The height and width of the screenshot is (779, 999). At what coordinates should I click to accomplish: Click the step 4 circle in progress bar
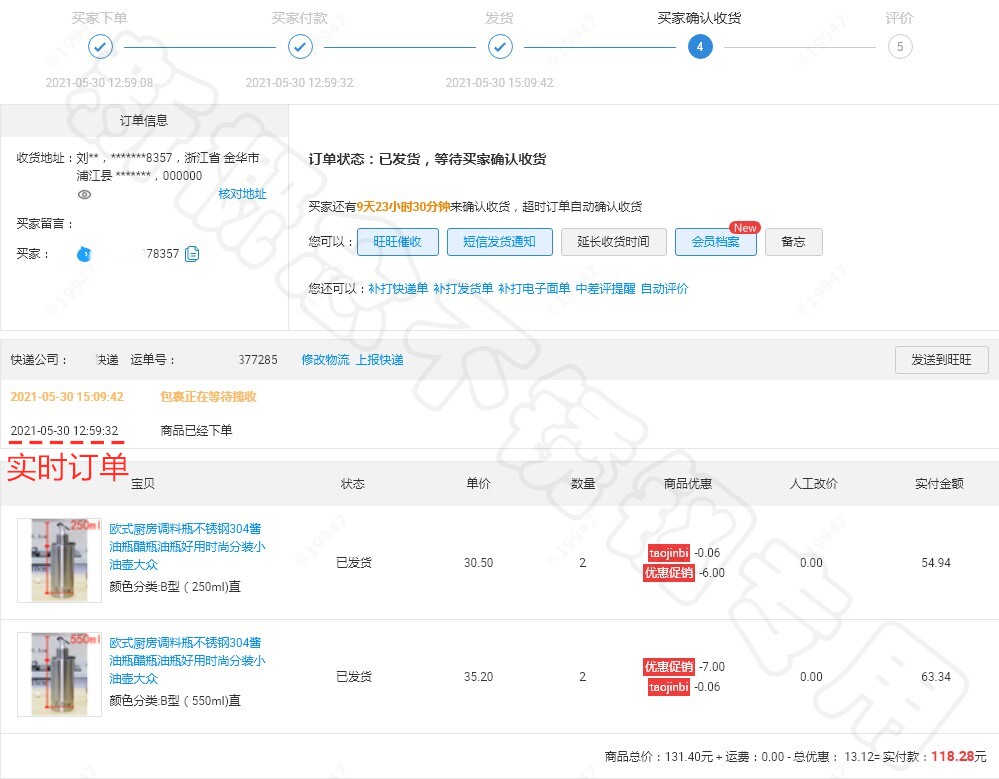click(700, 46)
